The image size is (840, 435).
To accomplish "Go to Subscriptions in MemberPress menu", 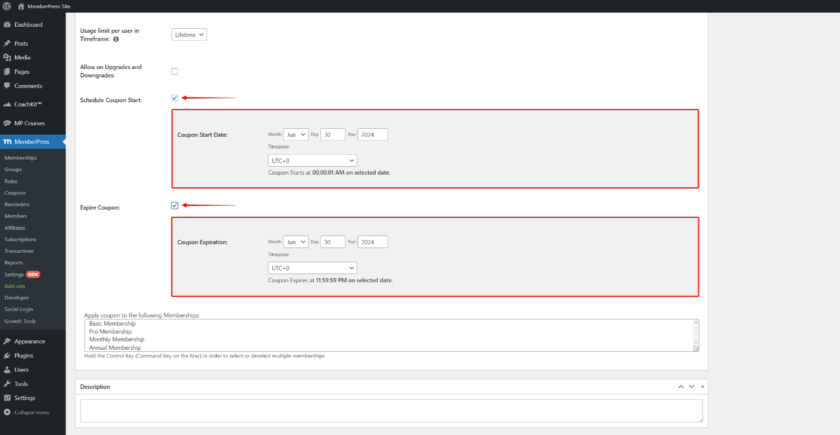I will pyautogui.click(x=20, y=239).
